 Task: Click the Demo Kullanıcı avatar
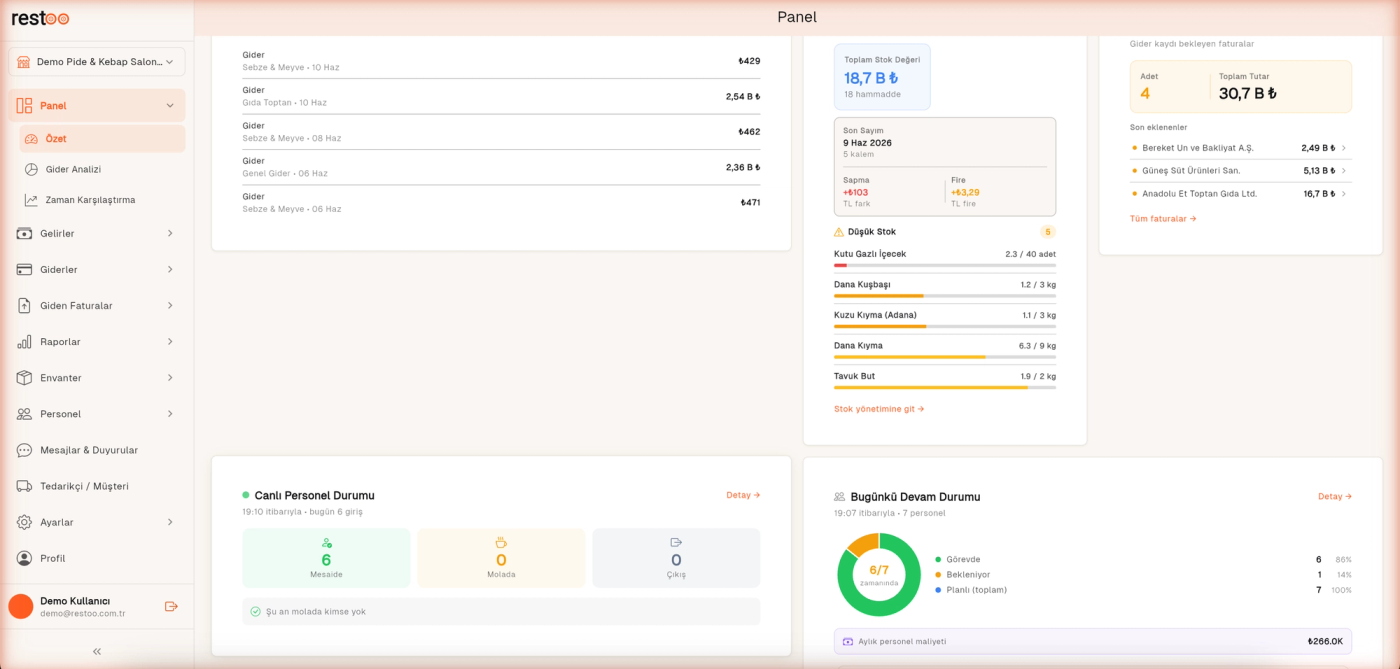[21, 606]
